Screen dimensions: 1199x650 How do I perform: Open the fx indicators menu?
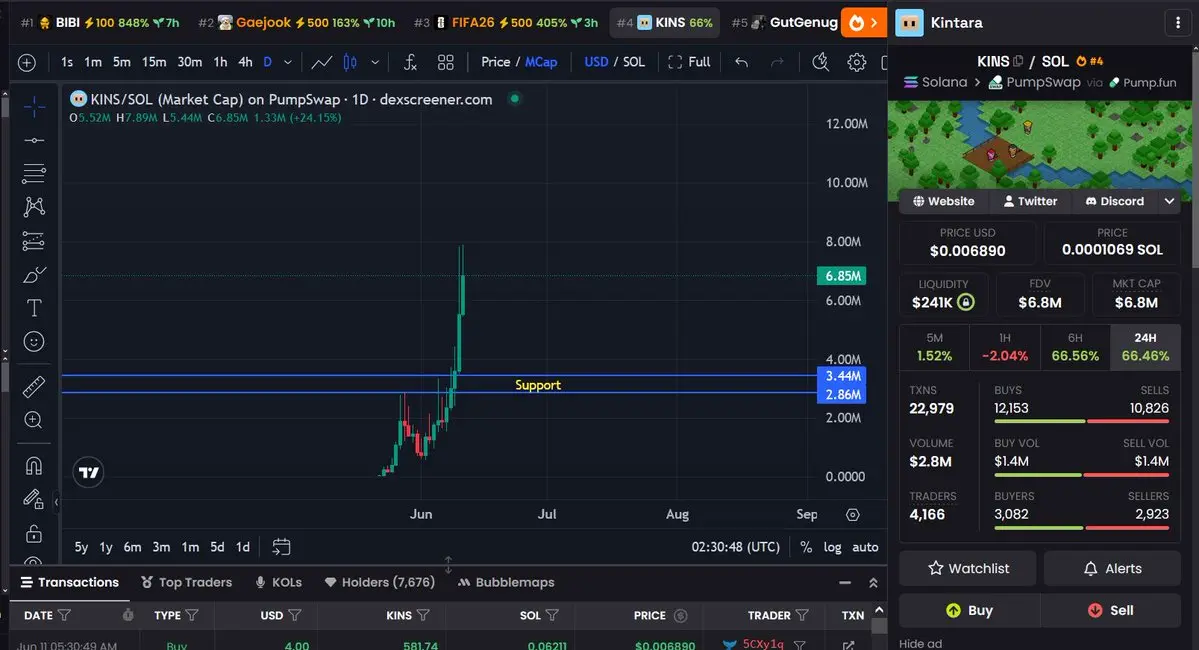pos(410,62)
